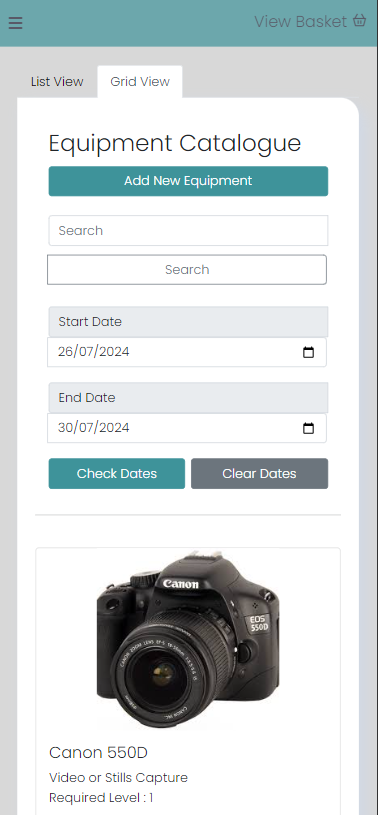Click the basket icon in header
This screenshot has width=378, height=815.
tap(359, 21)
